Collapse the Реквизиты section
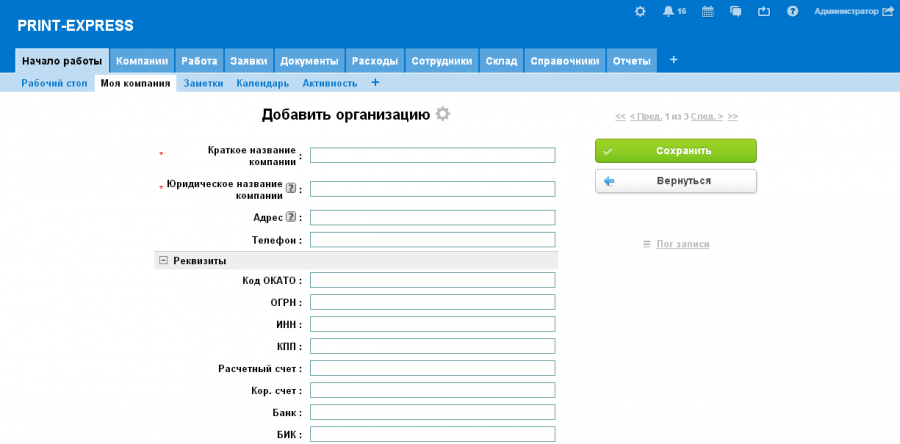This screenshot has height=444, width=900. [163, 260]
